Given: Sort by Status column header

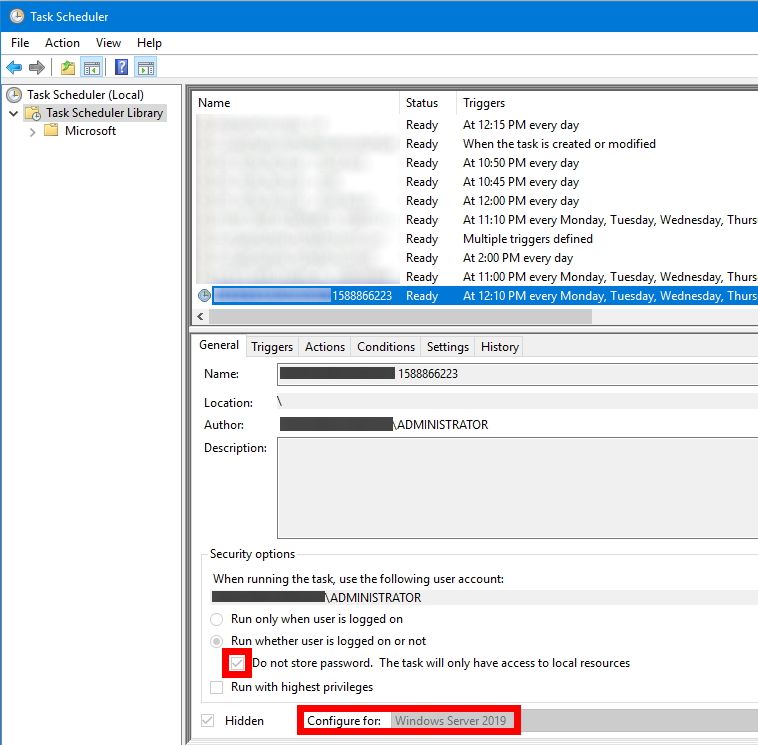Looking at the screenshot, I should [428, 103].
